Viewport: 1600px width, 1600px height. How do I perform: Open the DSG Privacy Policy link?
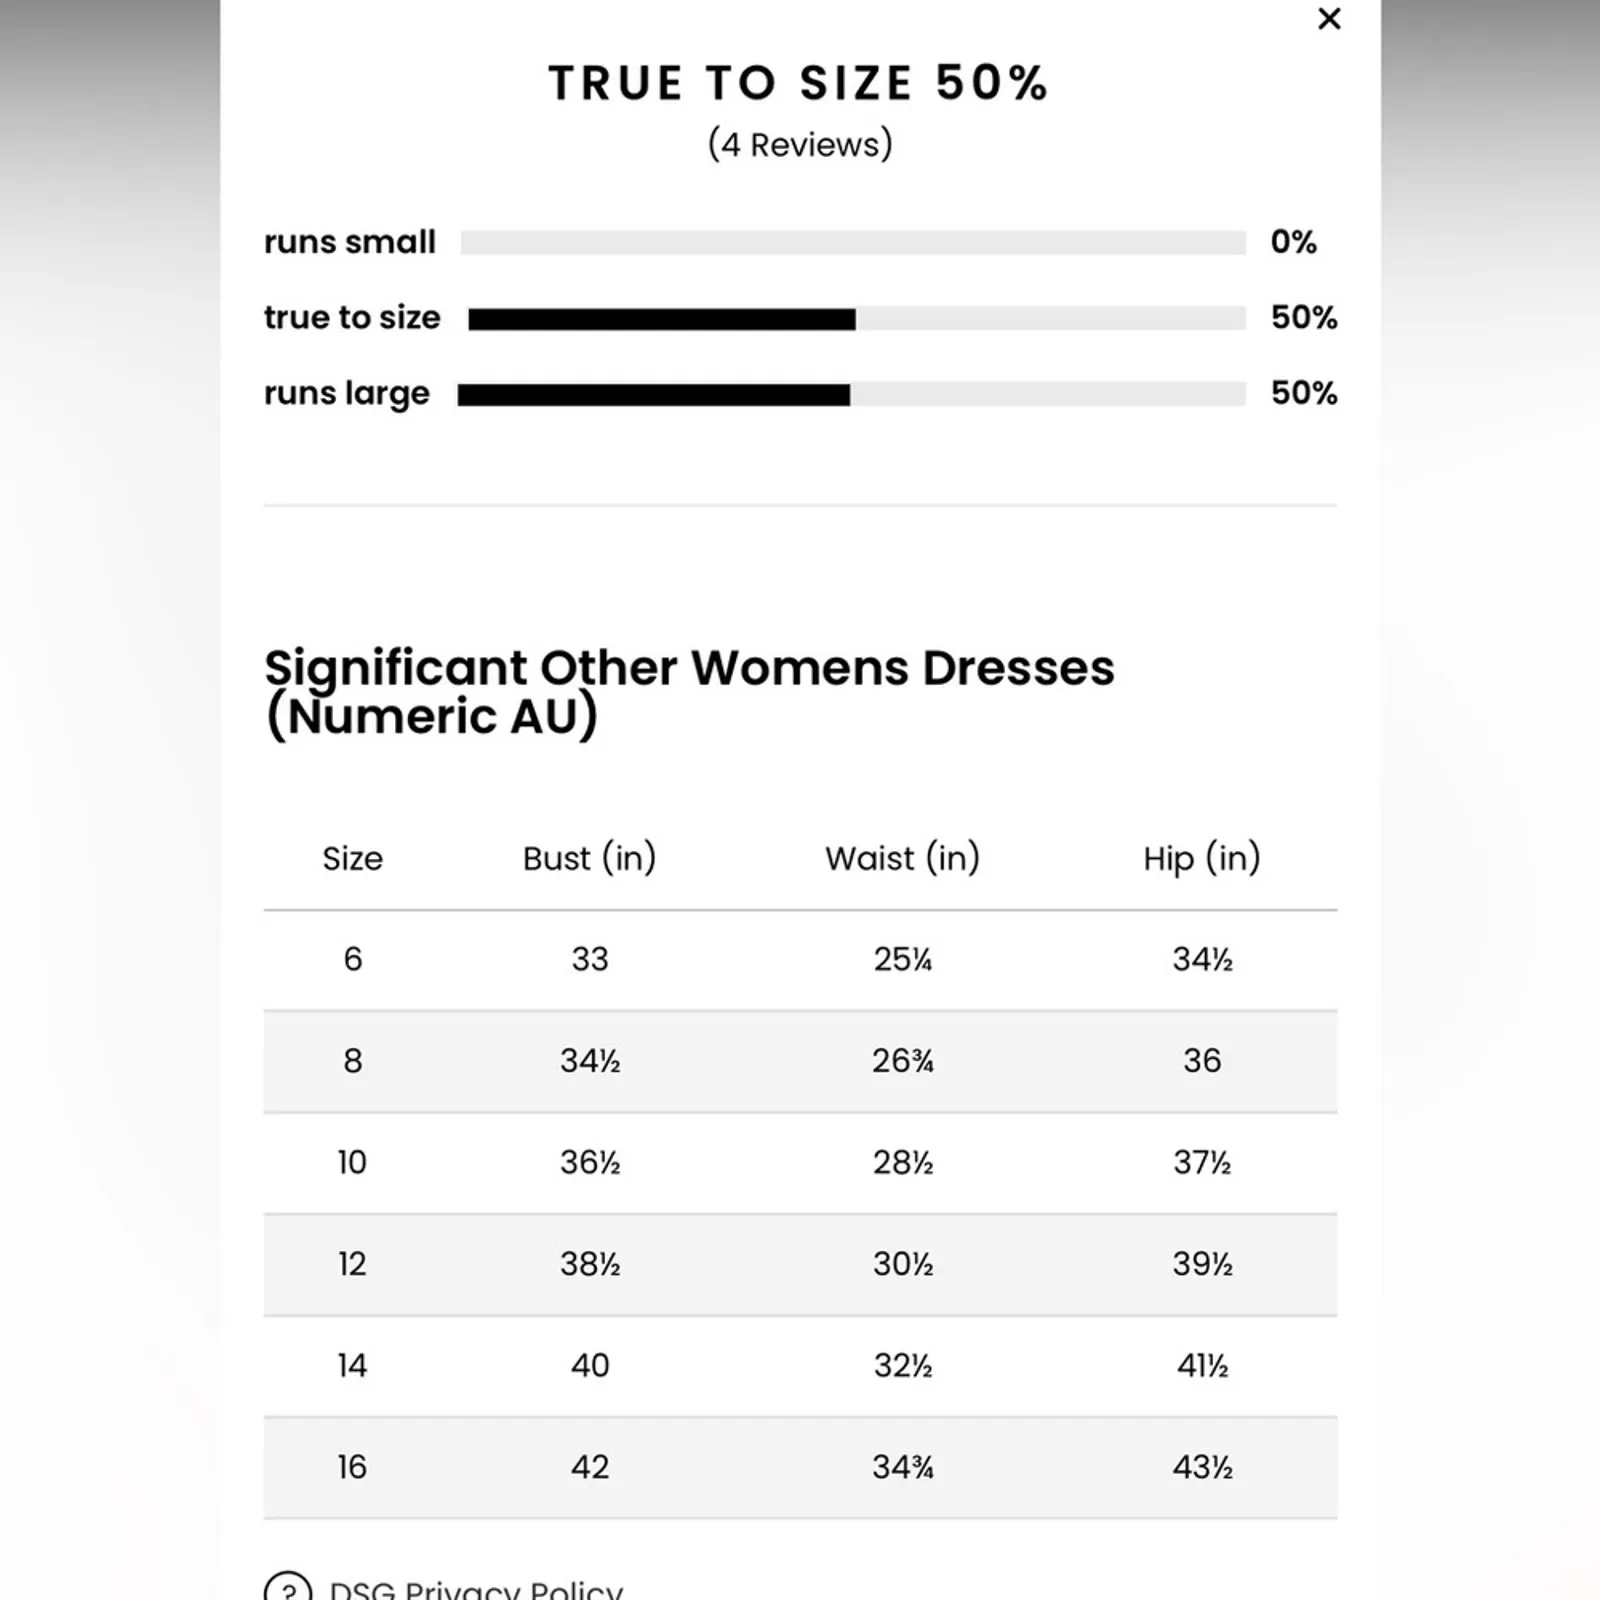coord(476,1590)
